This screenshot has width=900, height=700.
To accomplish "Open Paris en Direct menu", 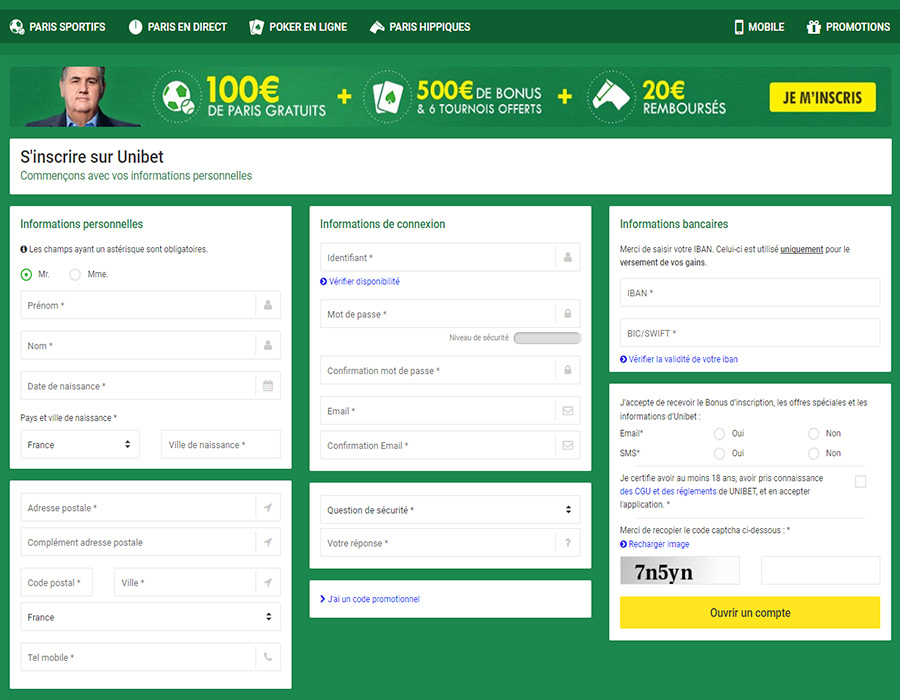I will coord(178,27).
